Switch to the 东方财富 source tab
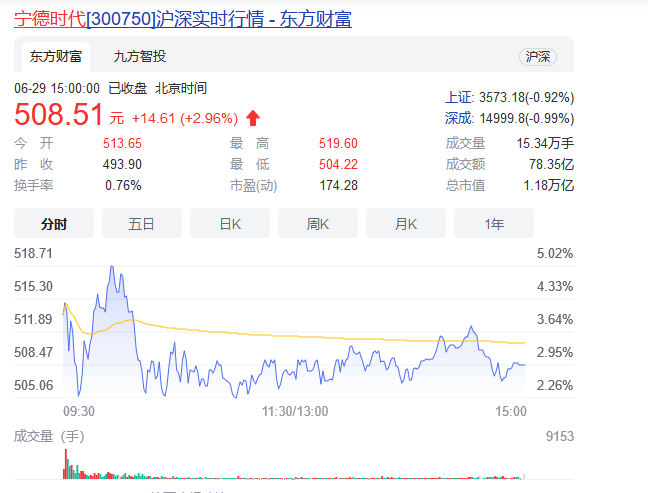Viewport: 648px width, 493px height. (x=53, y=56)
